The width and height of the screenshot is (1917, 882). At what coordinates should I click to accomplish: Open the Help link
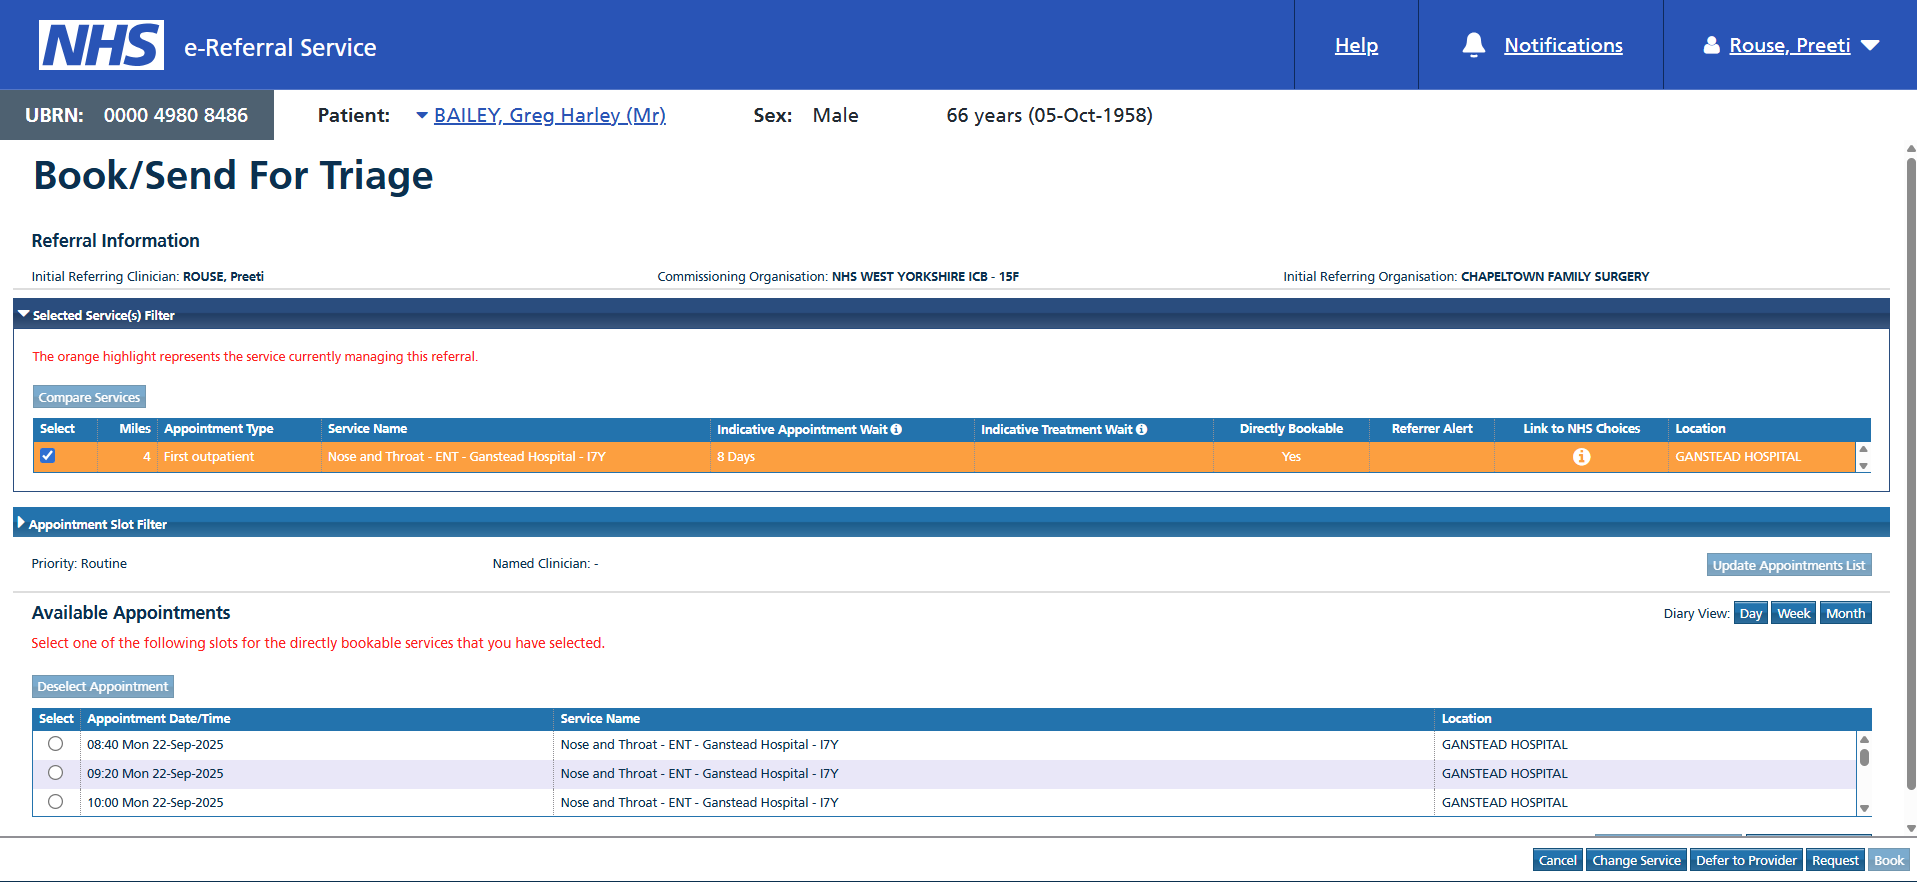[x=1356, y=45]
